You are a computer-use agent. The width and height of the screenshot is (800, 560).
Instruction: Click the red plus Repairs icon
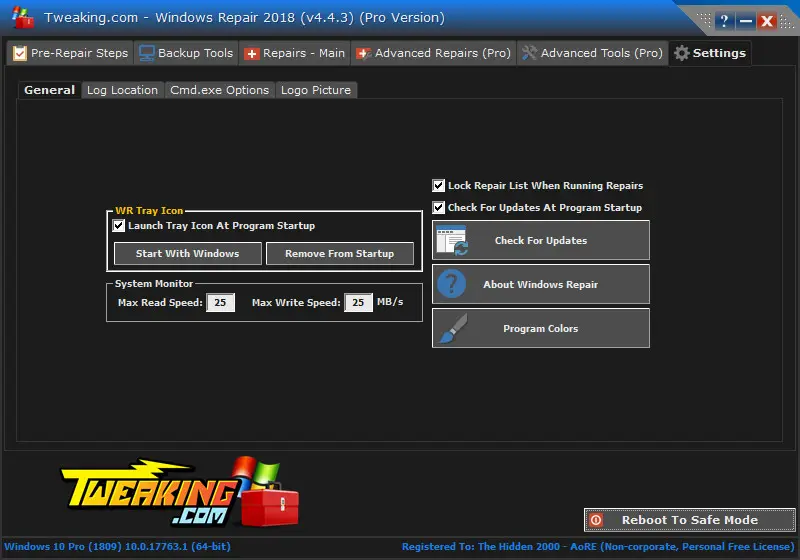point(252,54)
